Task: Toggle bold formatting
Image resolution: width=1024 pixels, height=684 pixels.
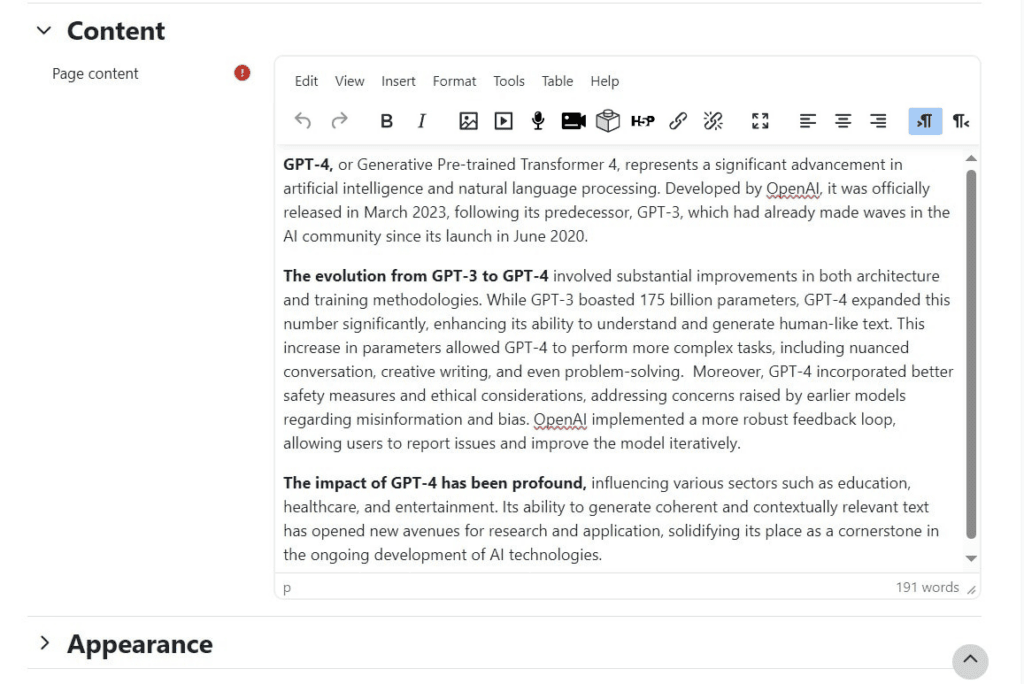Action: [x=387, y=121]
